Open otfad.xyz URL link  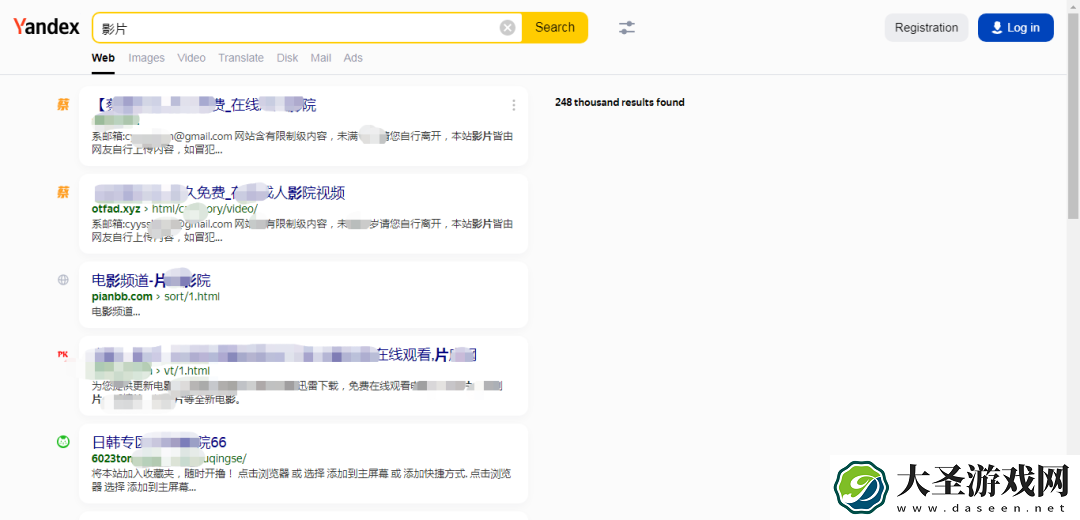175,209
